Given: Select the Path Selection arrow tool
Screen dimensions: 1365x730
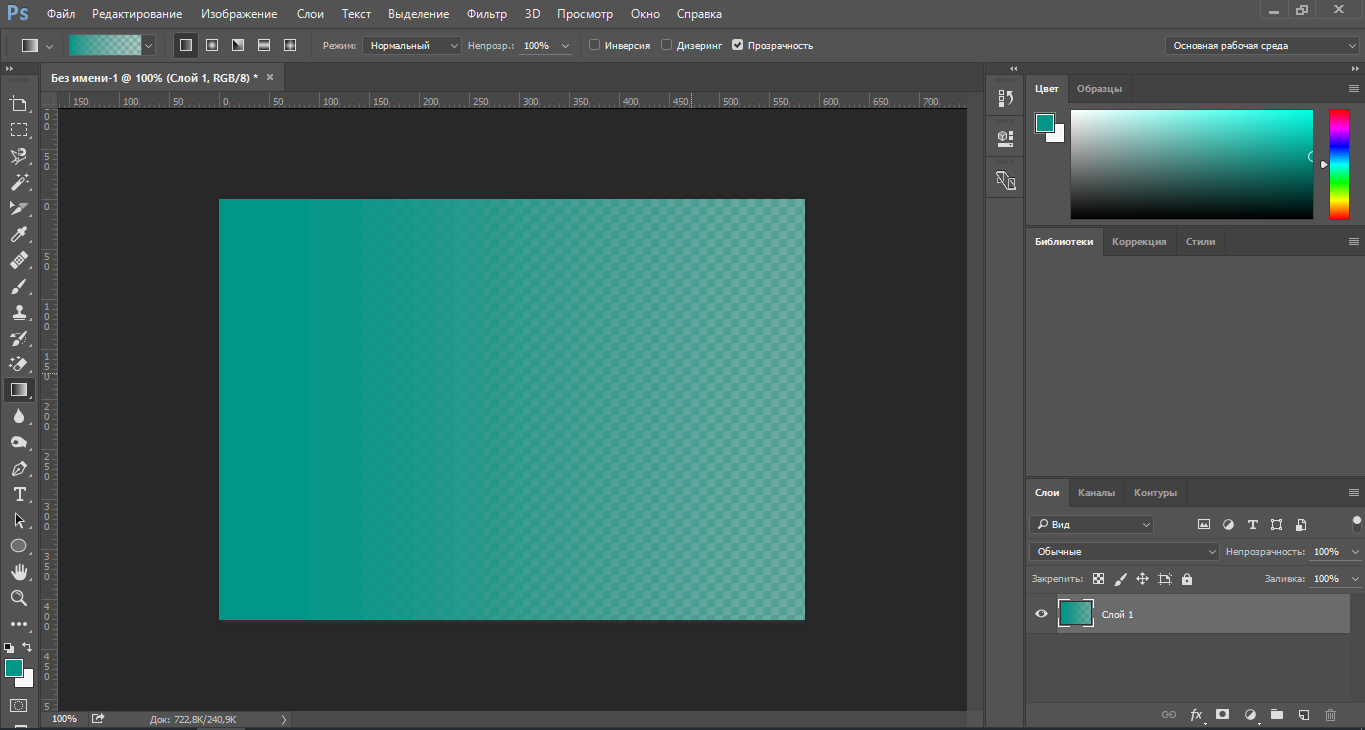Looking at the screenshot, I should (19, 520).
